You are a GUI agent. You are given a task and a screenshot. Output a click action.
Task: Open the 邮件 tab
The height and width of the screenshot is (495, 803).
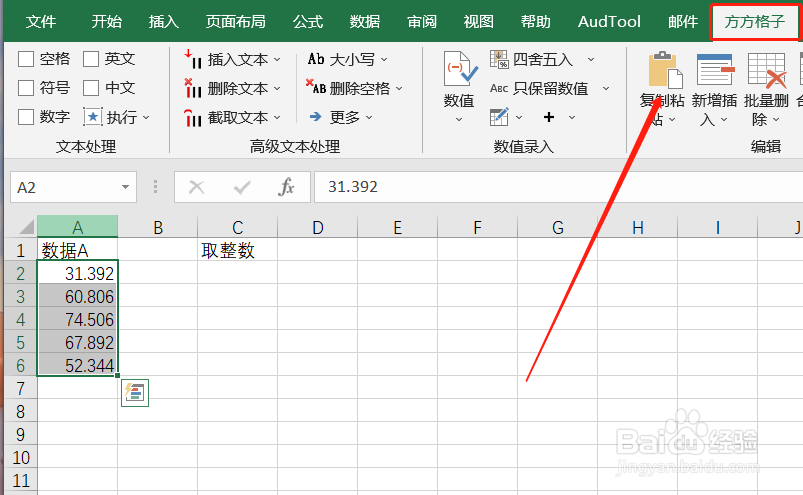[683, 21]
